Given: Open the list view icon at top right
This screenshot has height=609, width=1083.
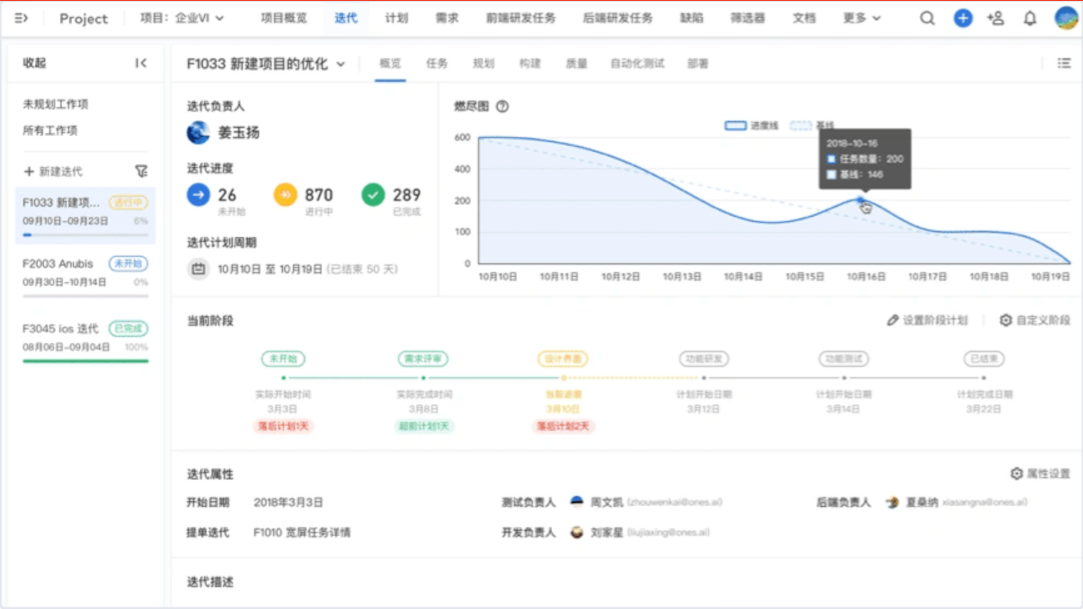Looking at the screenshot, I should coord(1064,63).
